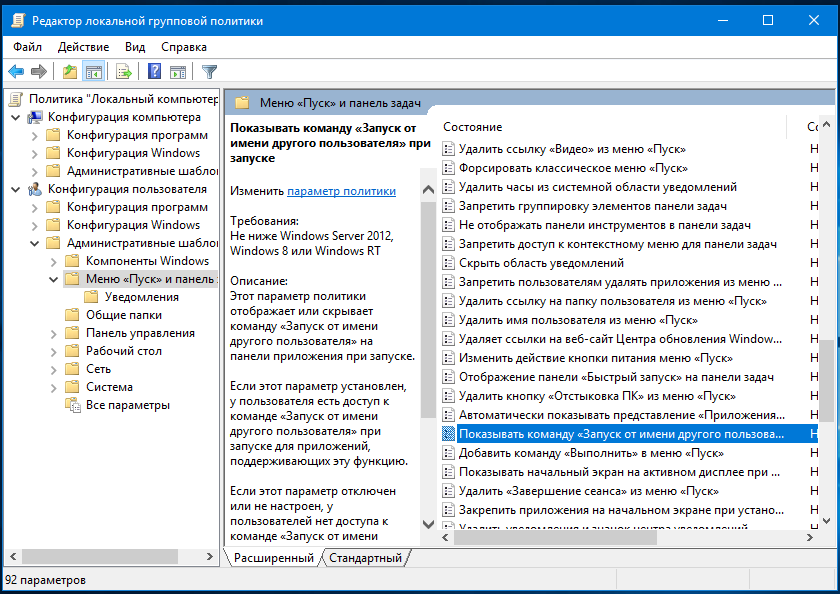840x594 pixels.
Task: Expand the Панель управления tree node
Action: 53,333
